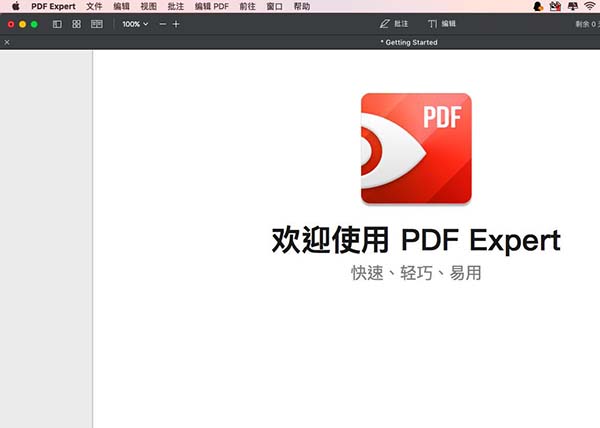
Task: Close the Getting Started tab
Action: coord(7,42)
